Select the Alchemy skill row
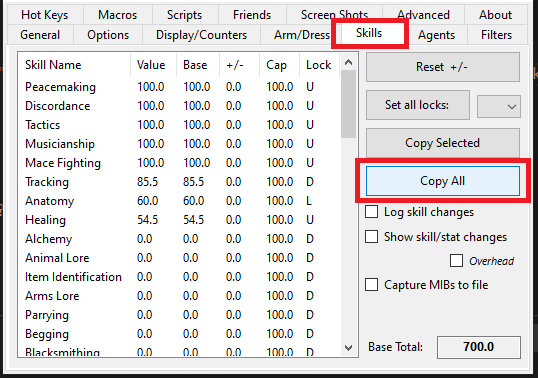This screenshot has width=538, height=378. [179, 239]
